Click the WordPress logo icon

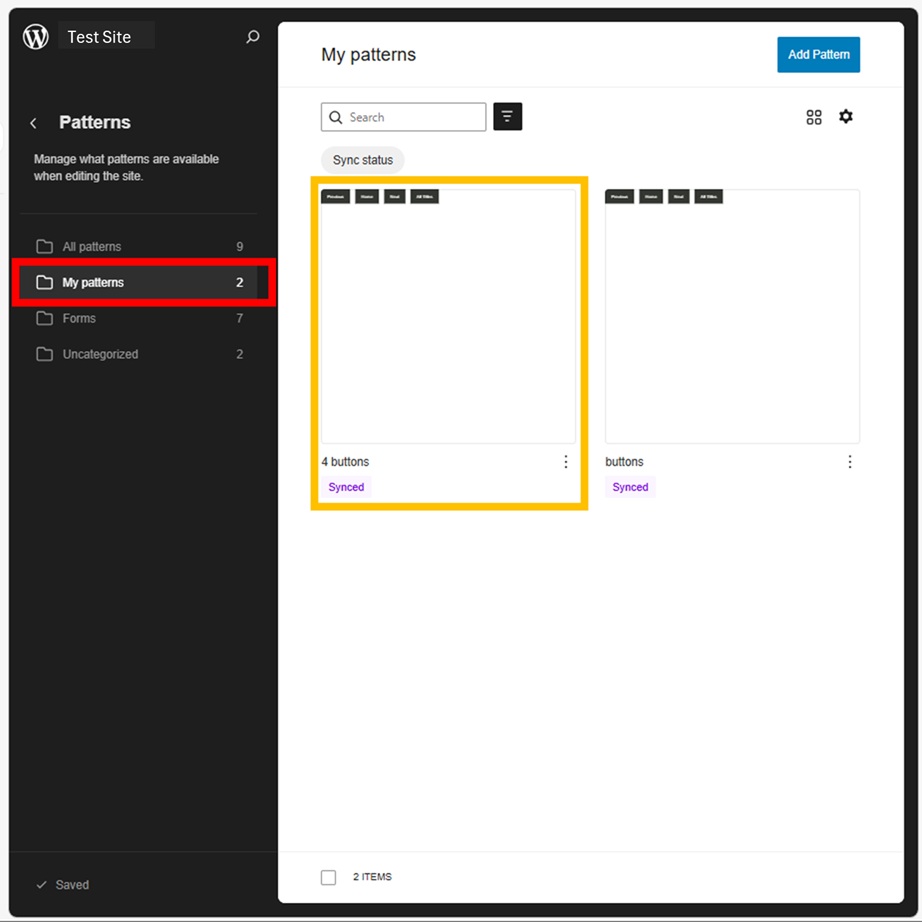(36, 37)
